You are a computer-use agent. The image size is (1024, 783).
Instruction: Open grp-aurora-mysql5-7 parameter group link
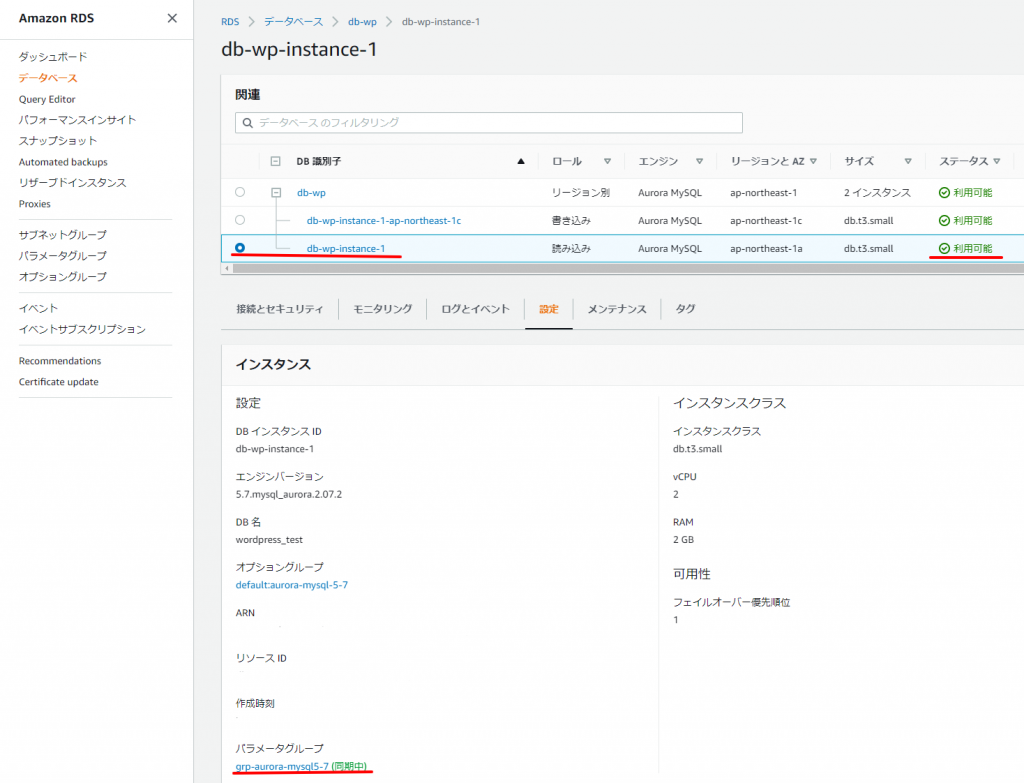coord(281,766)
